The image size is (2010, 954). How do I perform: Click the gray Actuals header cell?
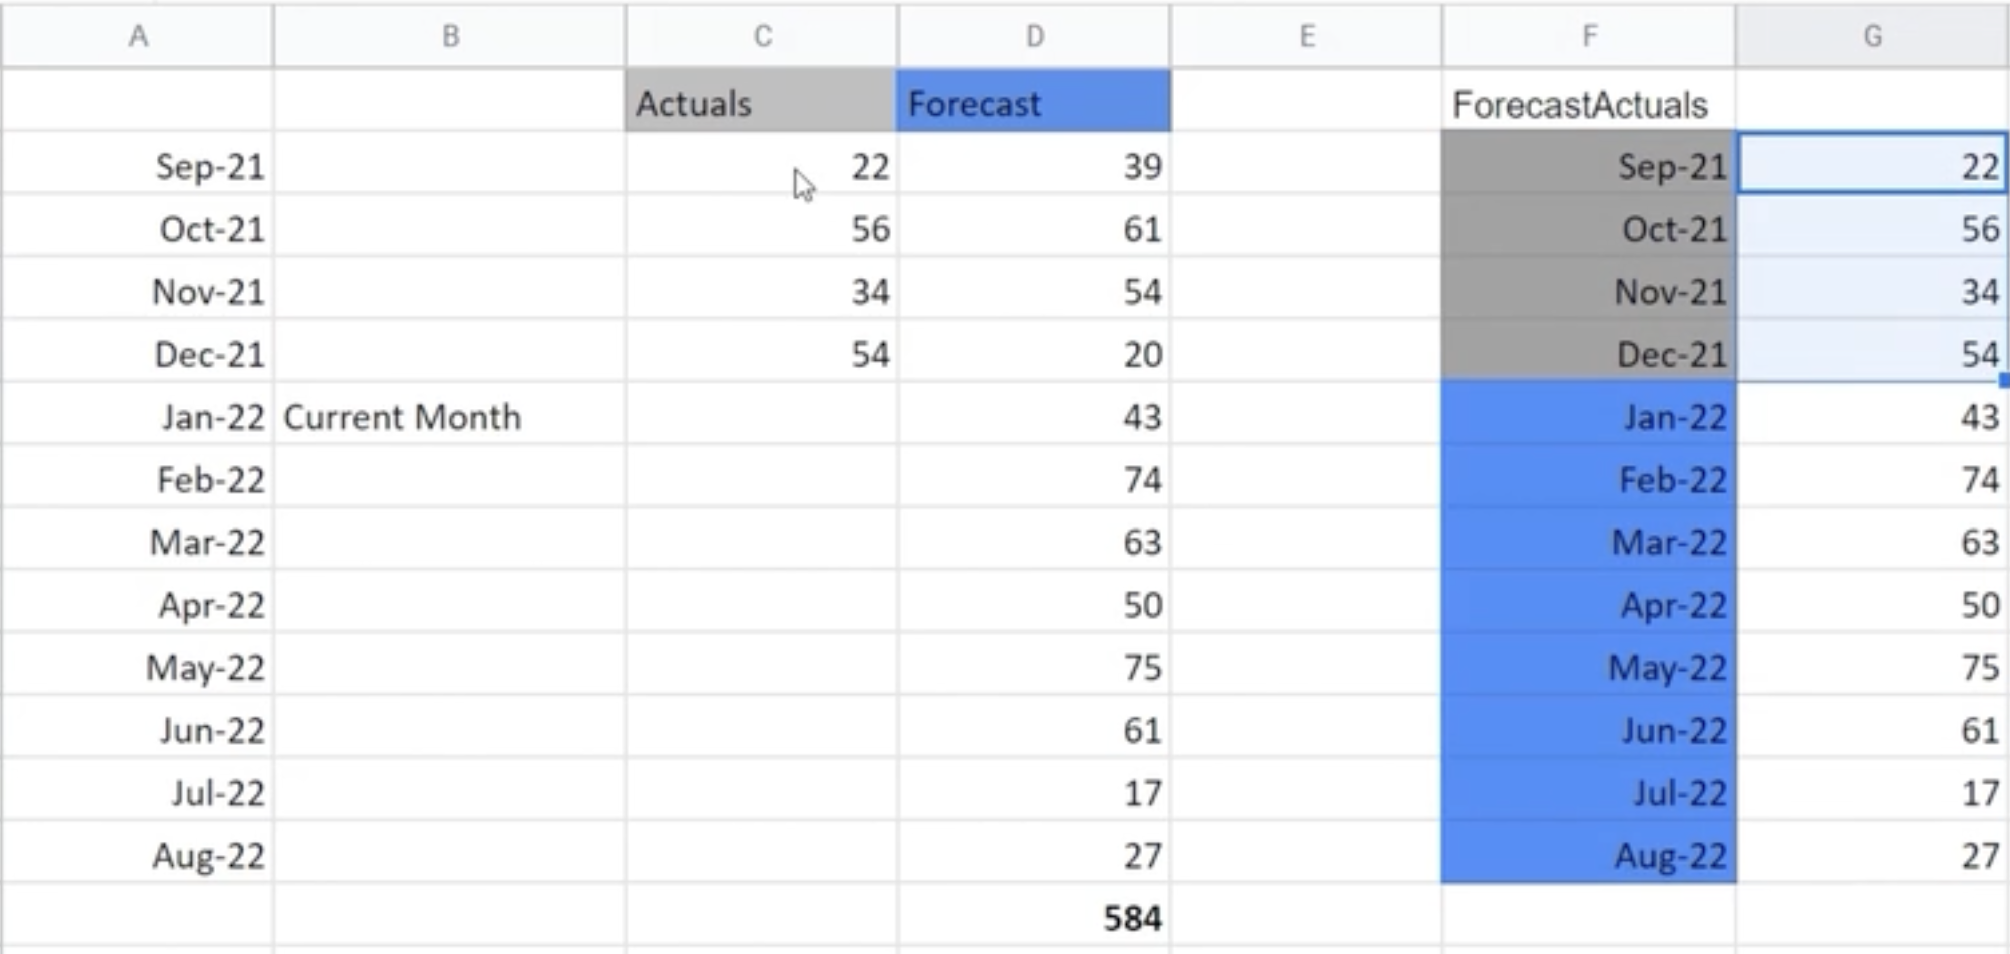click(x=762, y=103)
